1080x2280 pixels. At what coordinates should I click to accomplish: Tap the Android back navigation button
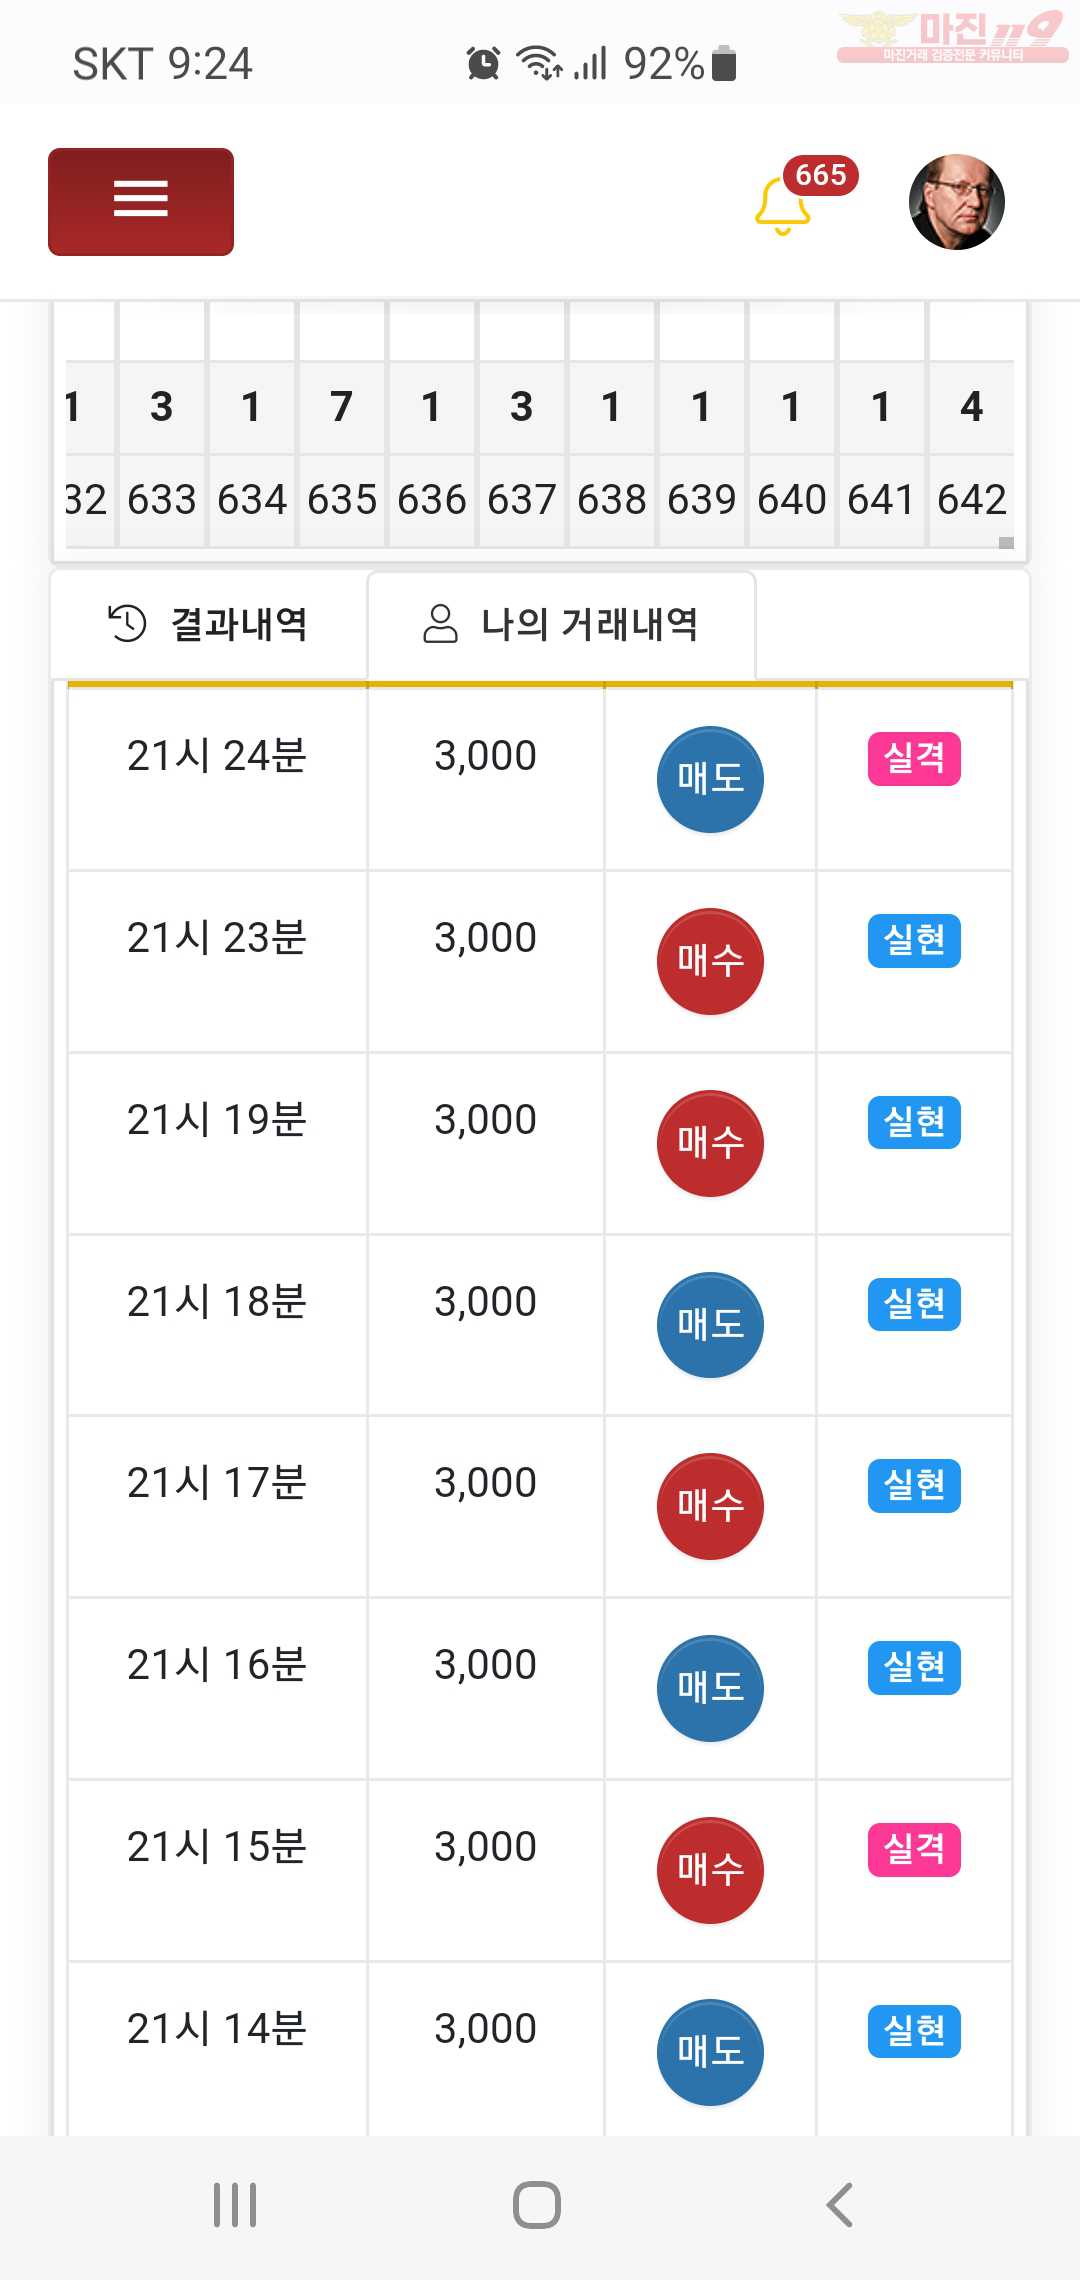coord(840,2204)
